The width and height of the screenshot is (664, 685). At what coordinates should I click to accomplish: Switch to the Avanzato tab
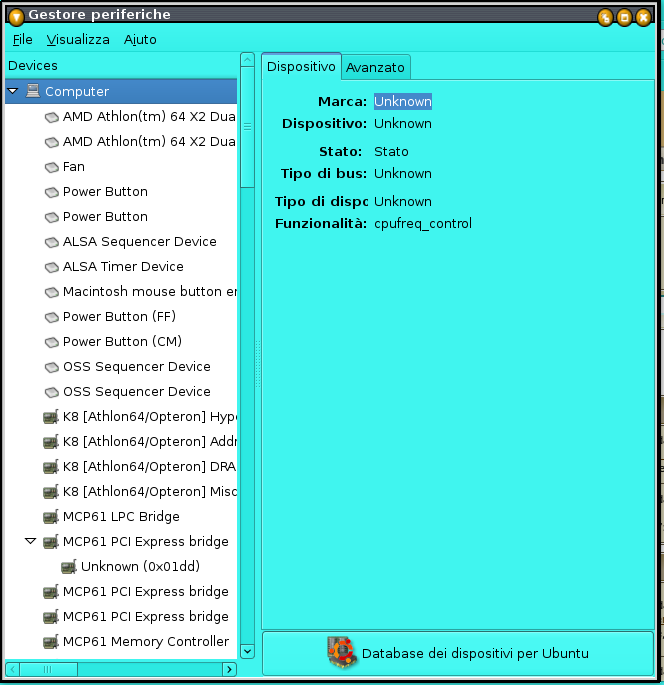[375, 67]
